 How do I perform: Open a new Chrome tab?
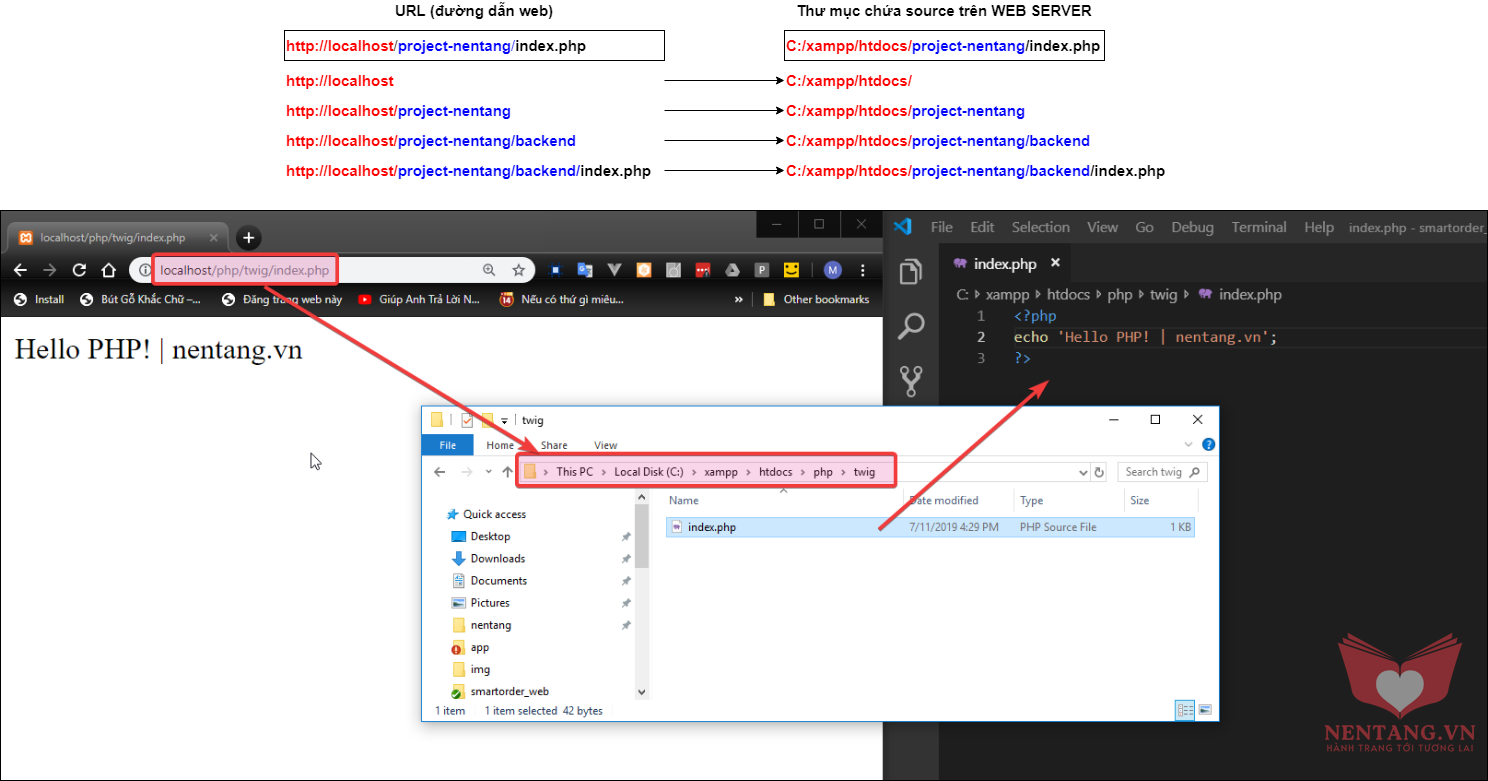pos(248,238)
